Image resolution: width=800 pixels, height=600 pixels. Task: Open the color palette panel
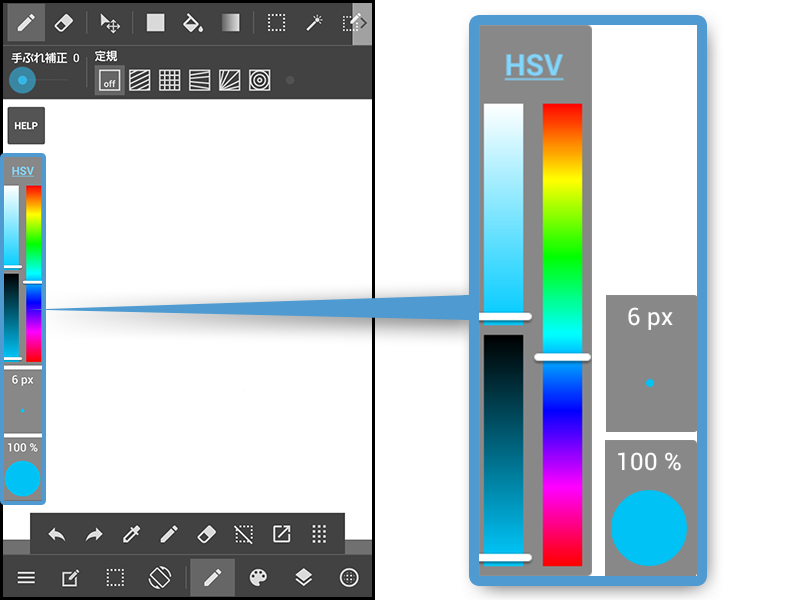pyautogui.click(x=258, y=578)
